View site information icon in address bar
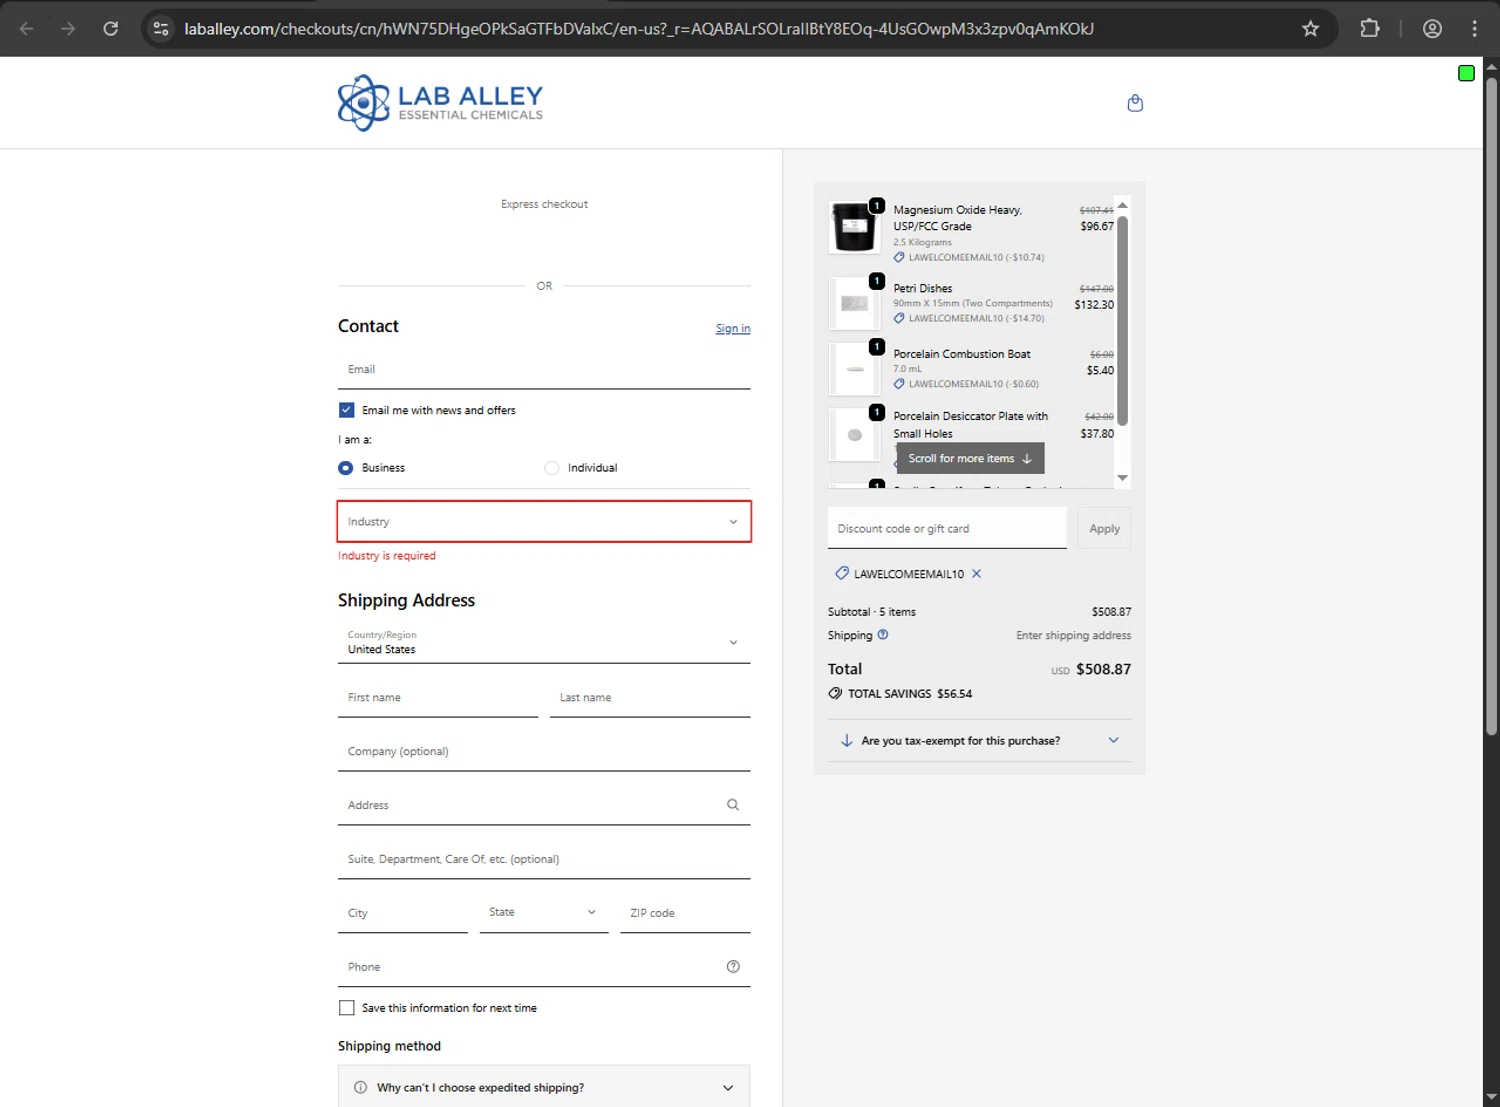This screenshot has width=1500, height=1107. click(161, 28)
